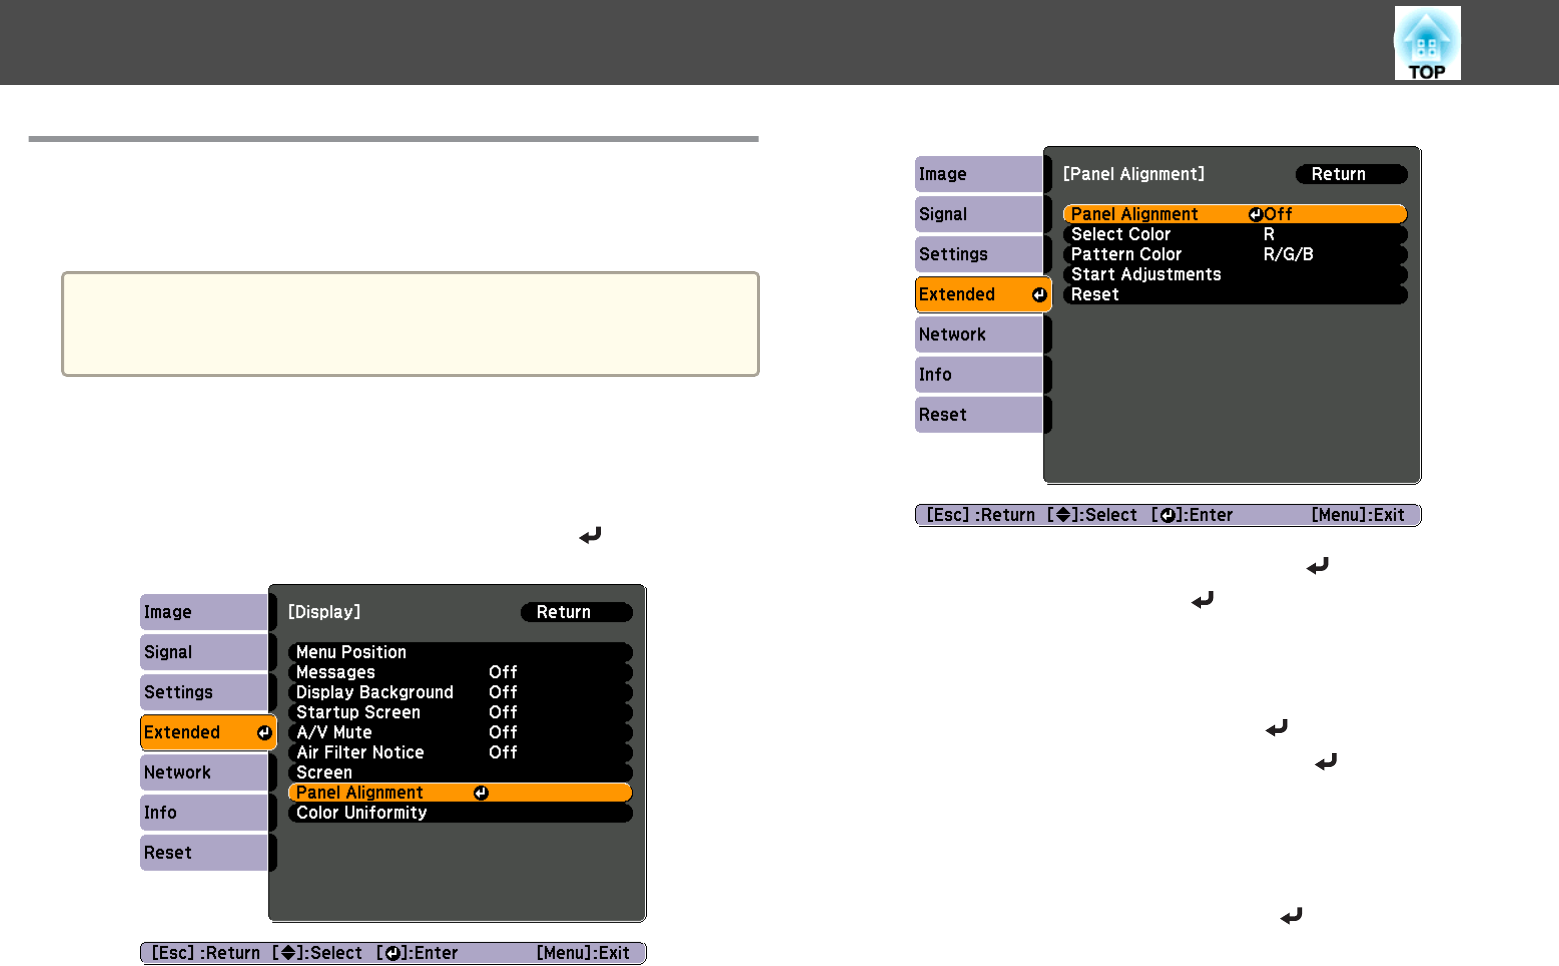The image size is (1559, 966).
Task: Toggle the Messages setting row
Action: [x=460, y=672]
